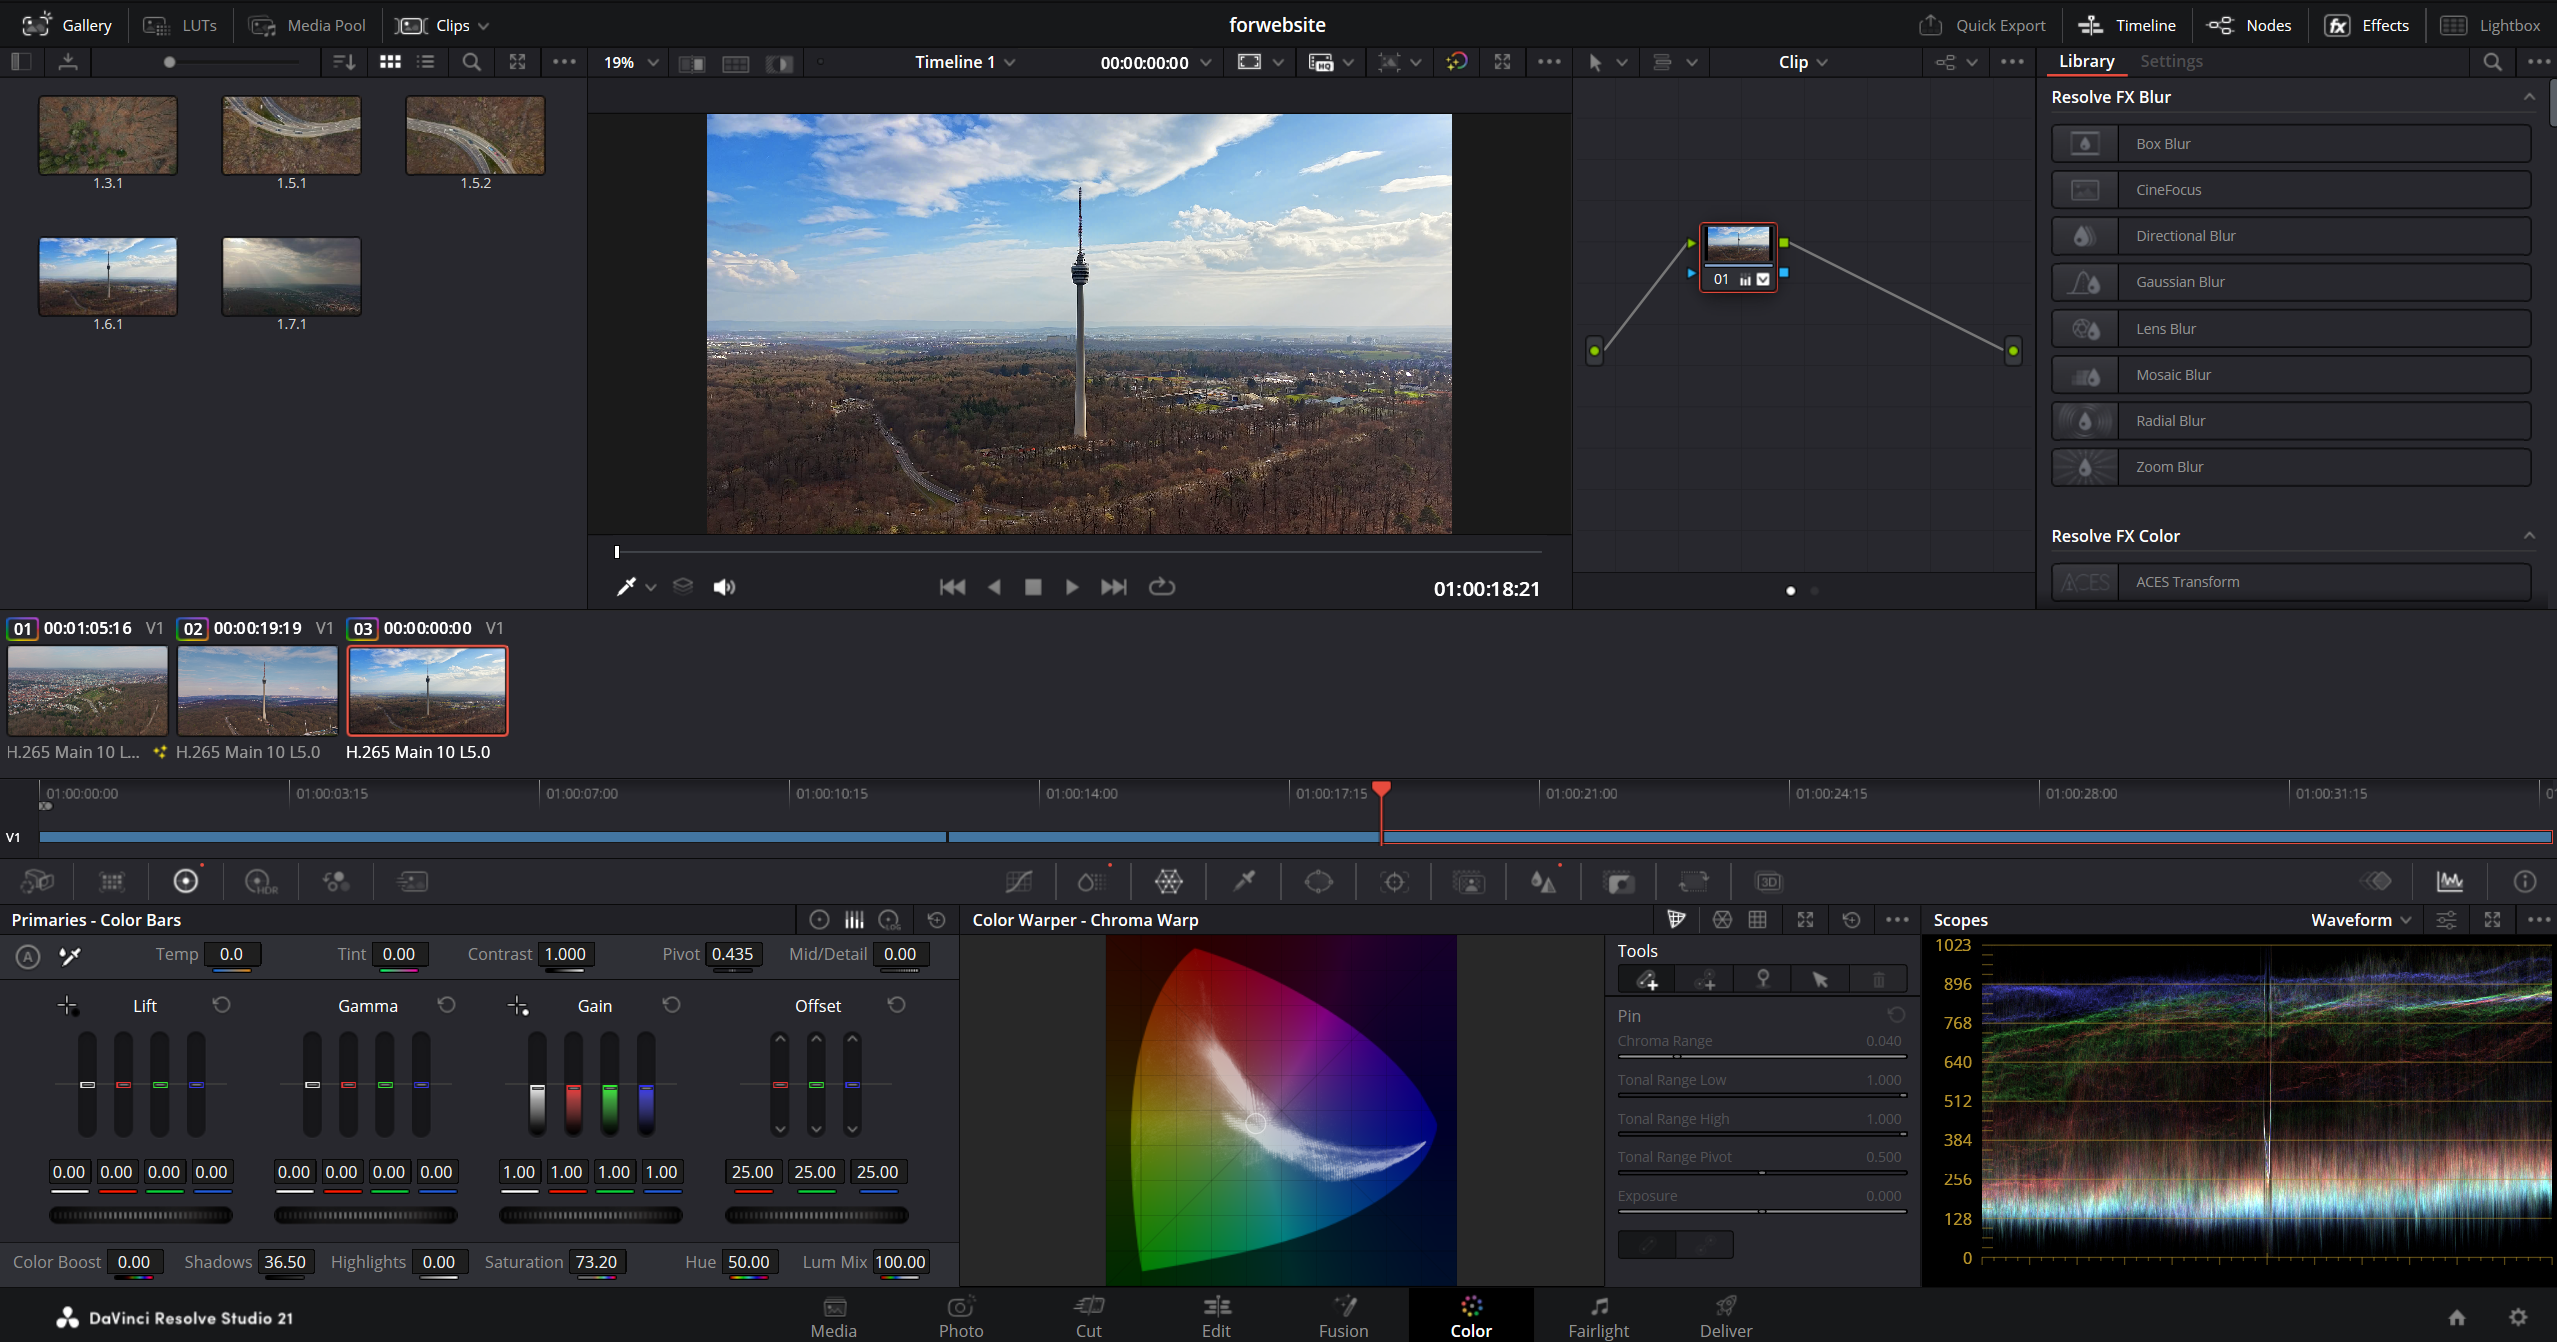Open the Motion Effects palette

pos(411,881)
